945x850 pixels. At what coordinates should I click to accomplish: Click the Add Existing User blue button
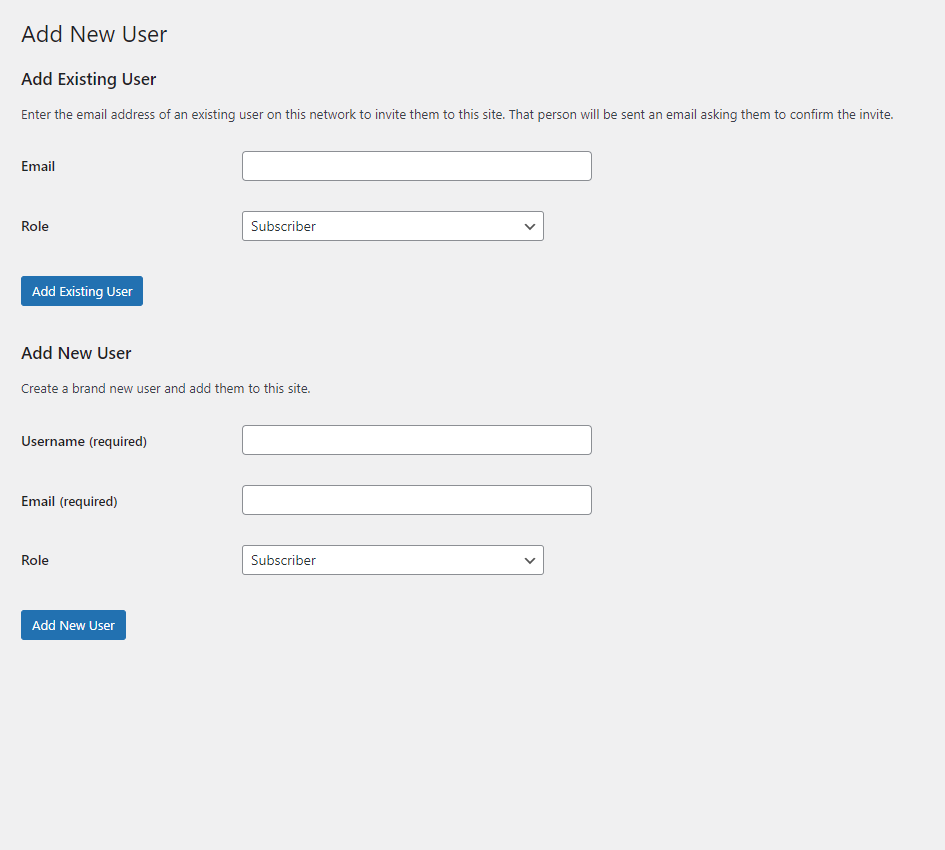(82, 291)
